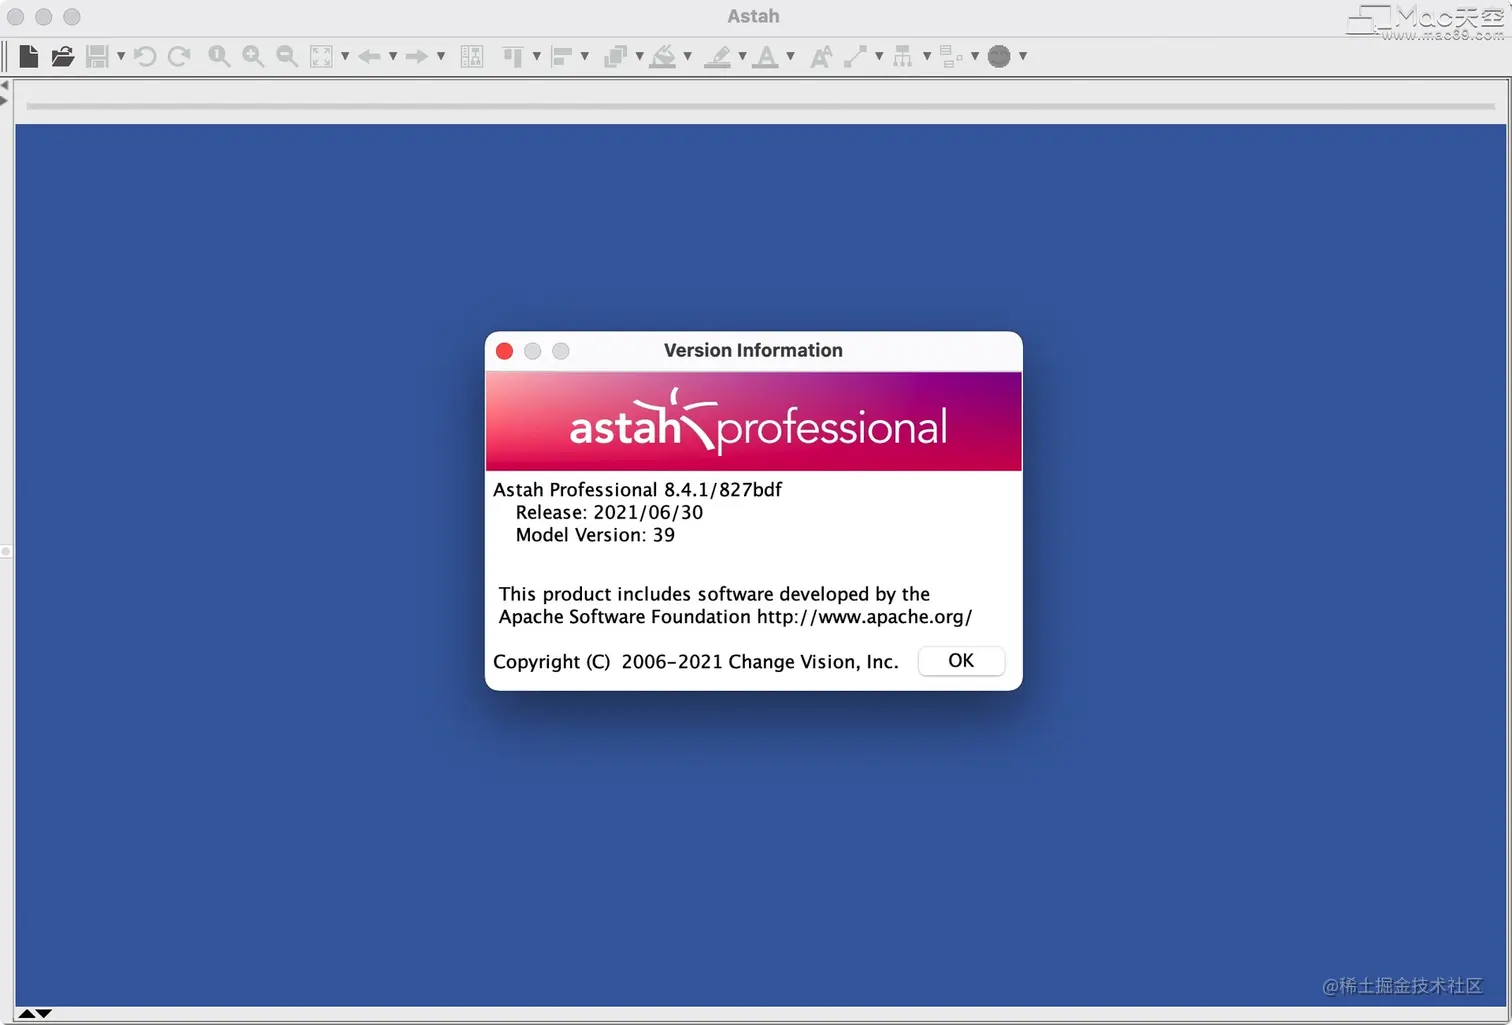Viewport: 1512px width, 1025px height.
Task: Expand the vertical alignment dropdown arrow
Action: coord(537,57)
